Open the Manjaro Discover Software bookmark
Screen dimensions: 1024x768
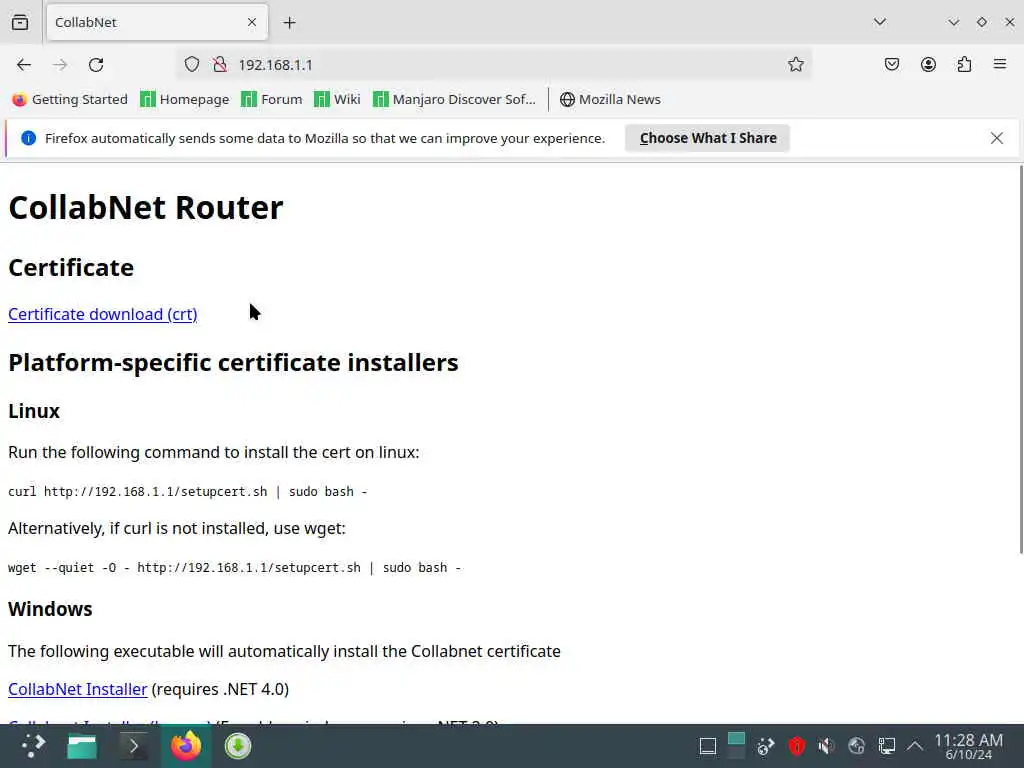click(x=455, y=99)
